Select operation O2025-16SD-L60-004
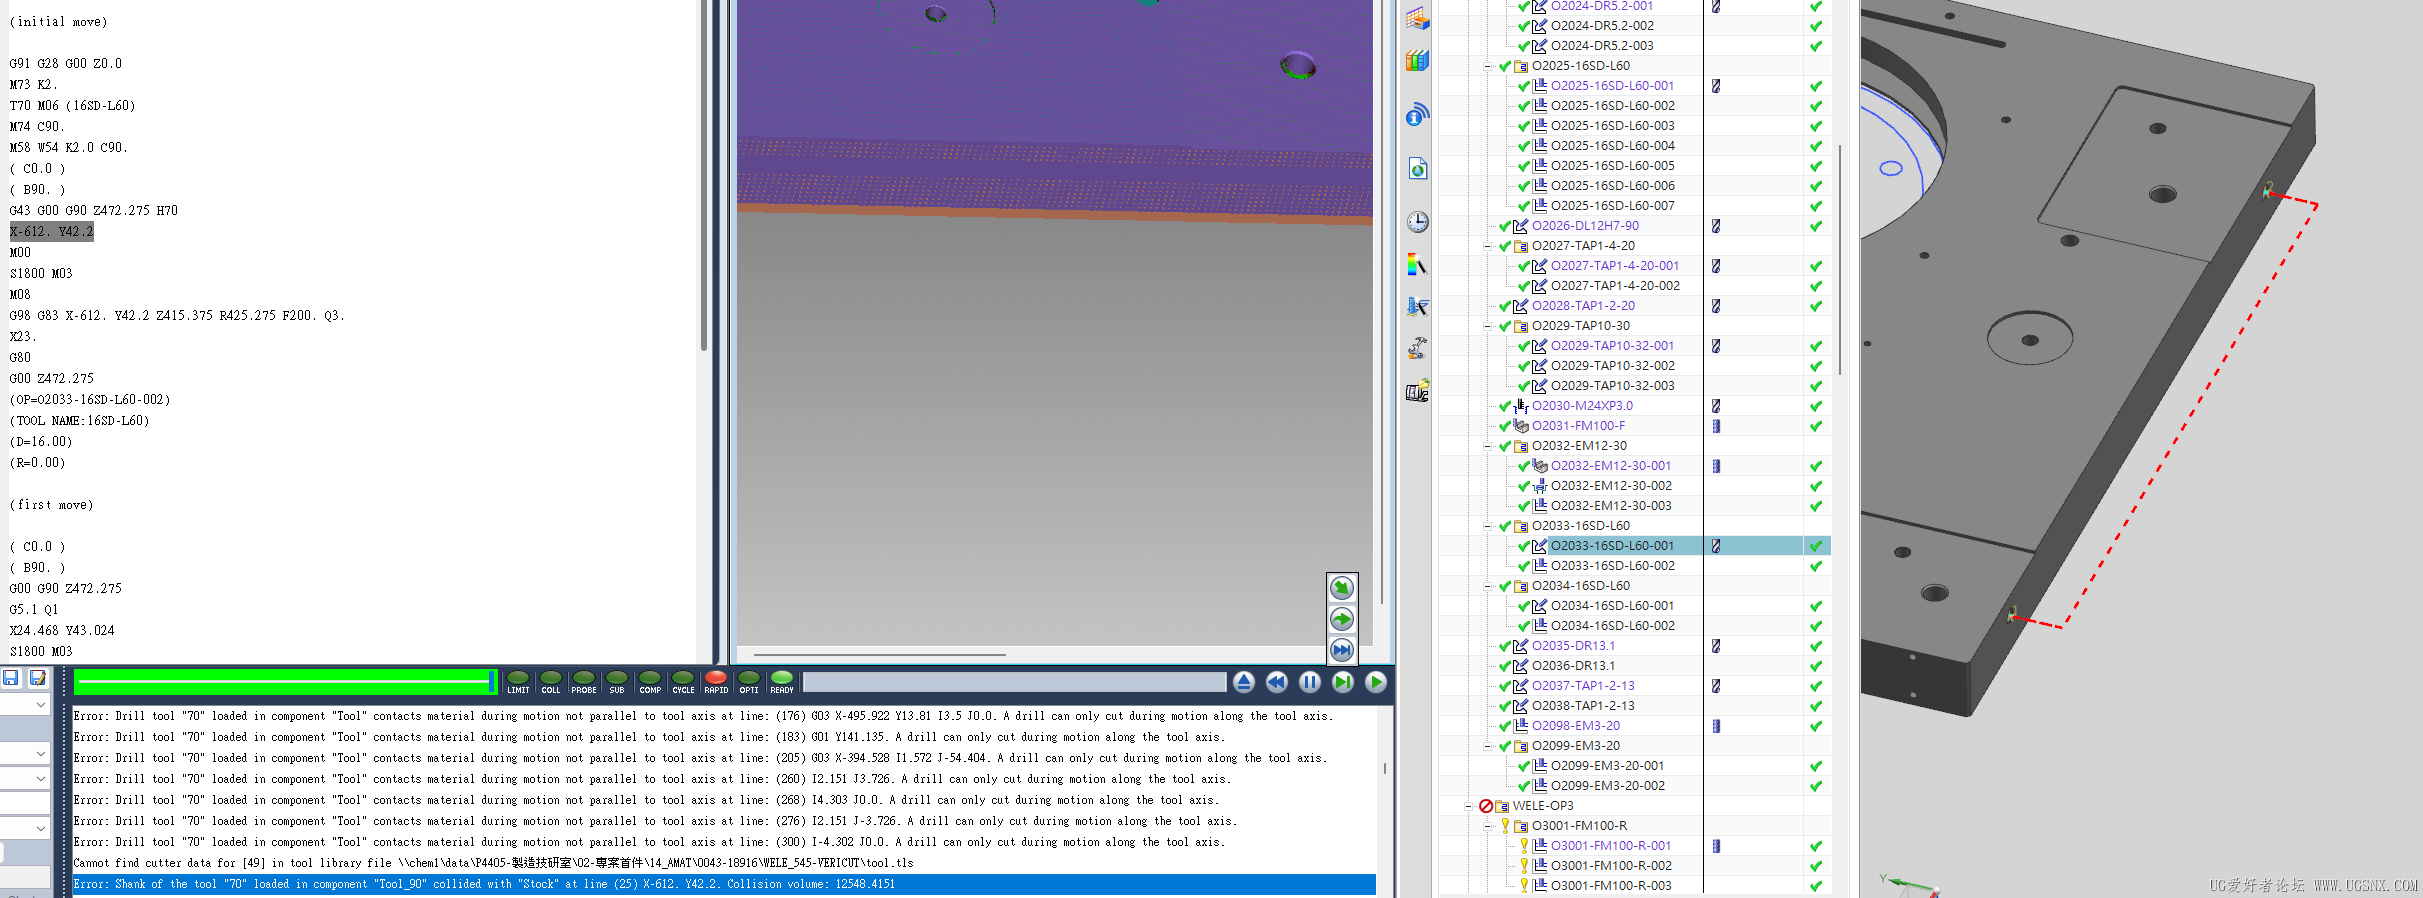2423x898 pixels. point(1612,146)
